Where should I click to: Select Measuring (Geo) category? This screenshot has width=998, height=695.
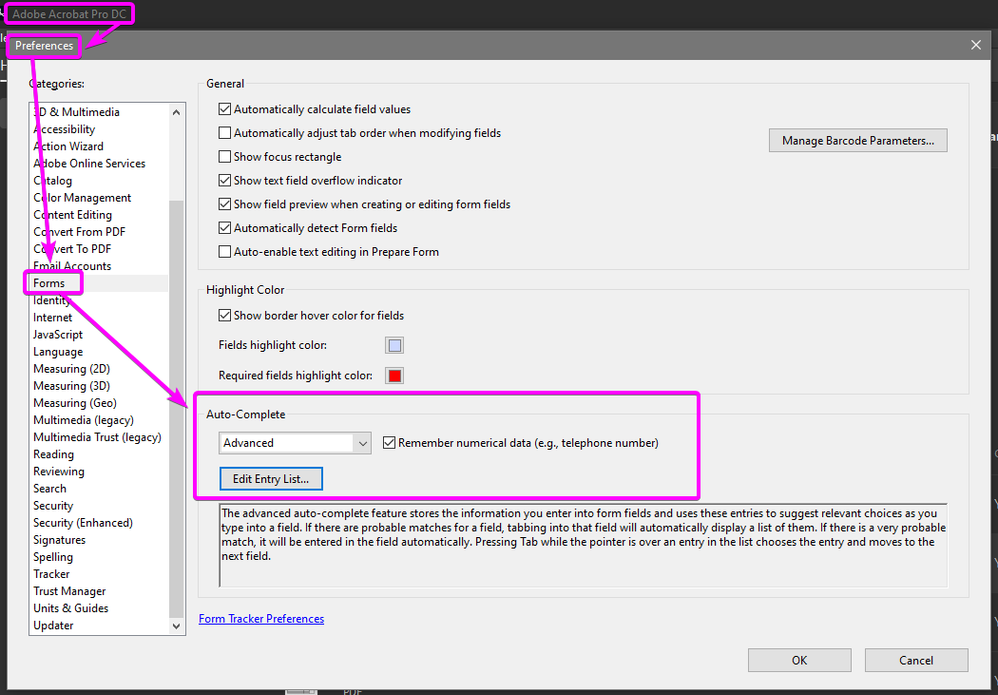tap(75, 404)
